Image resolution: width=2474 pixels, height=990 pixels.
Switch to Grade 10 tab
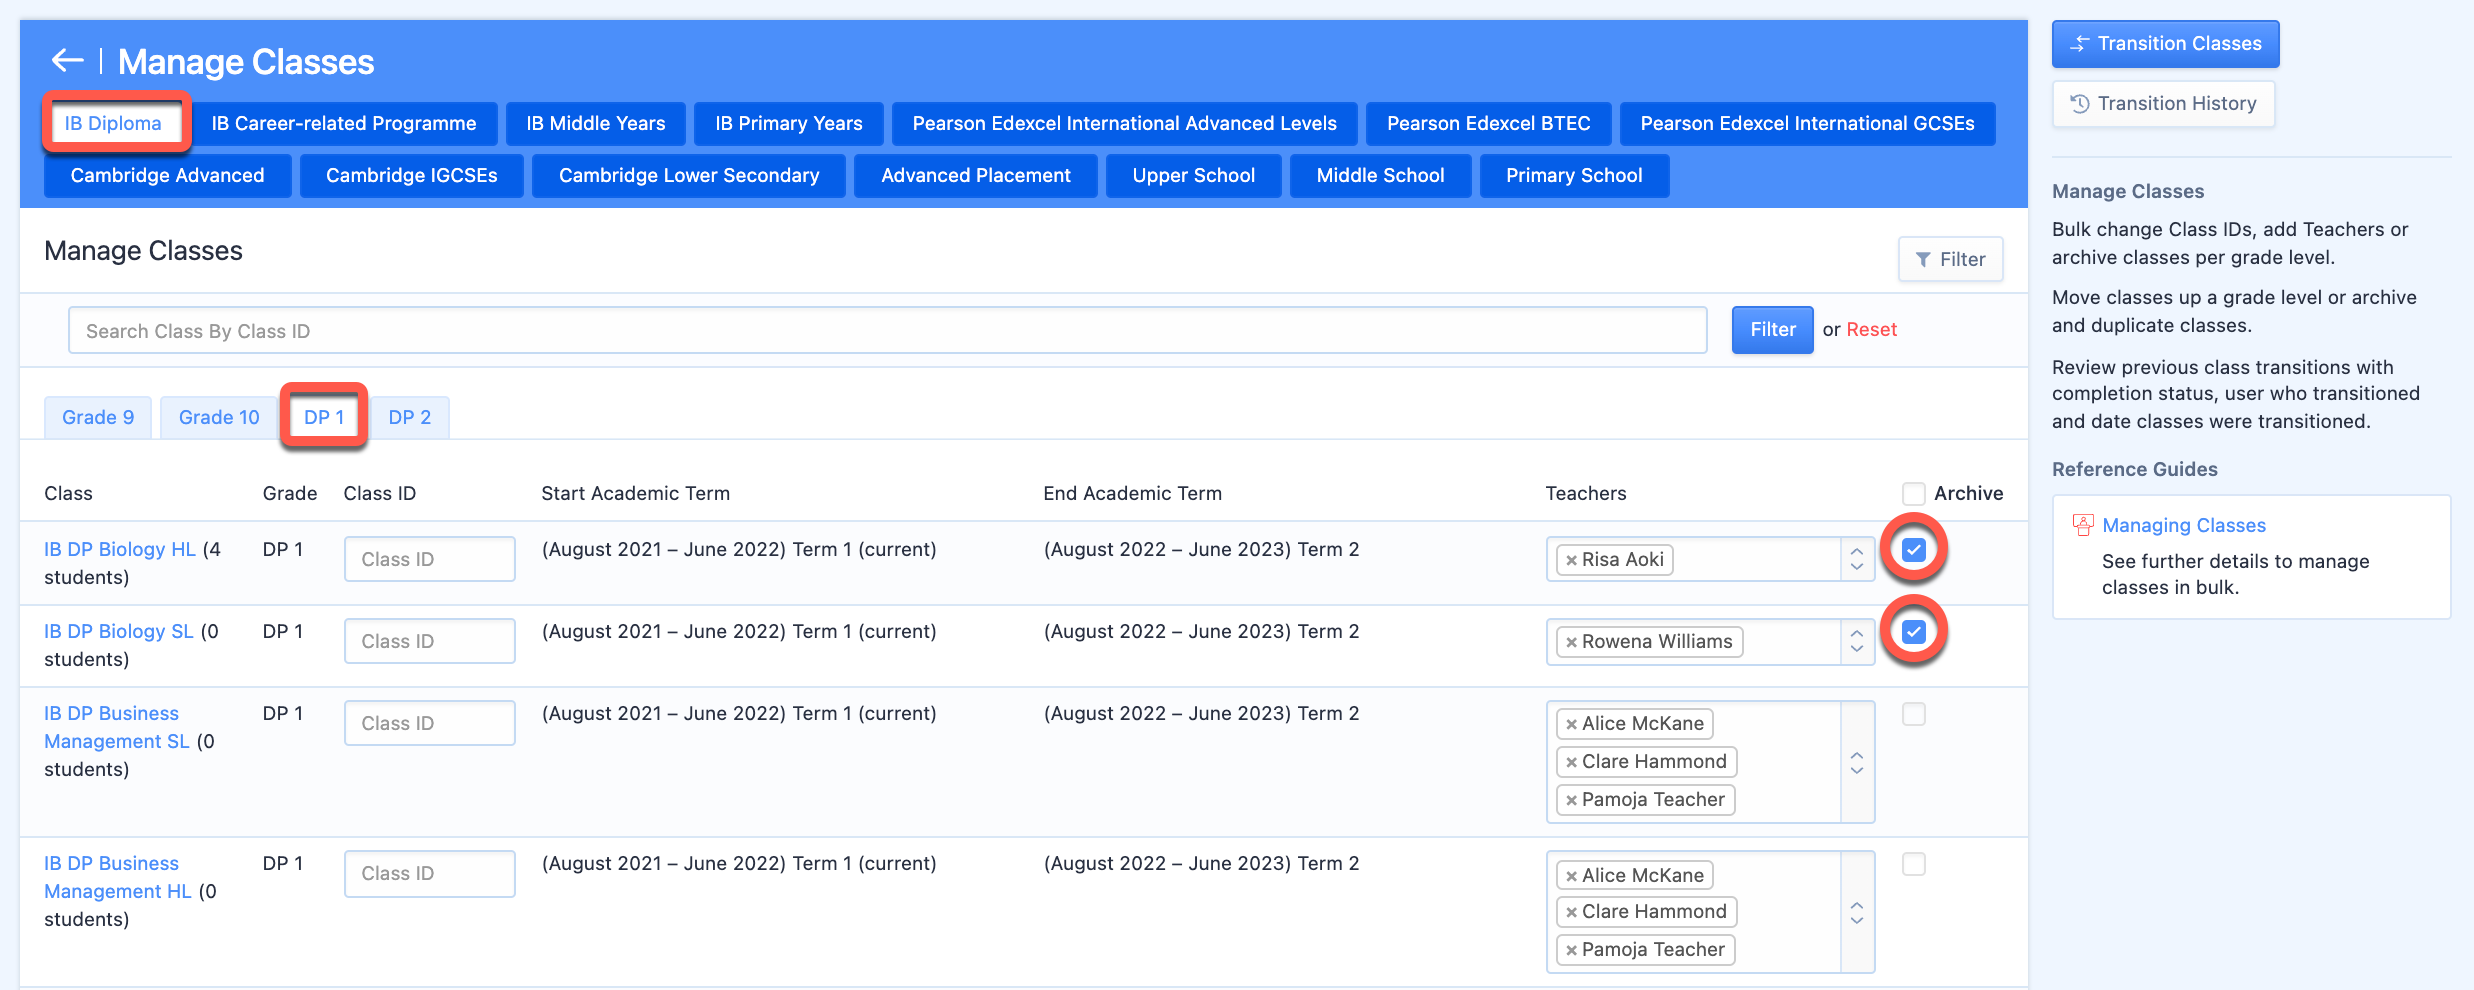pyautogui.click(x=219, y=417)
